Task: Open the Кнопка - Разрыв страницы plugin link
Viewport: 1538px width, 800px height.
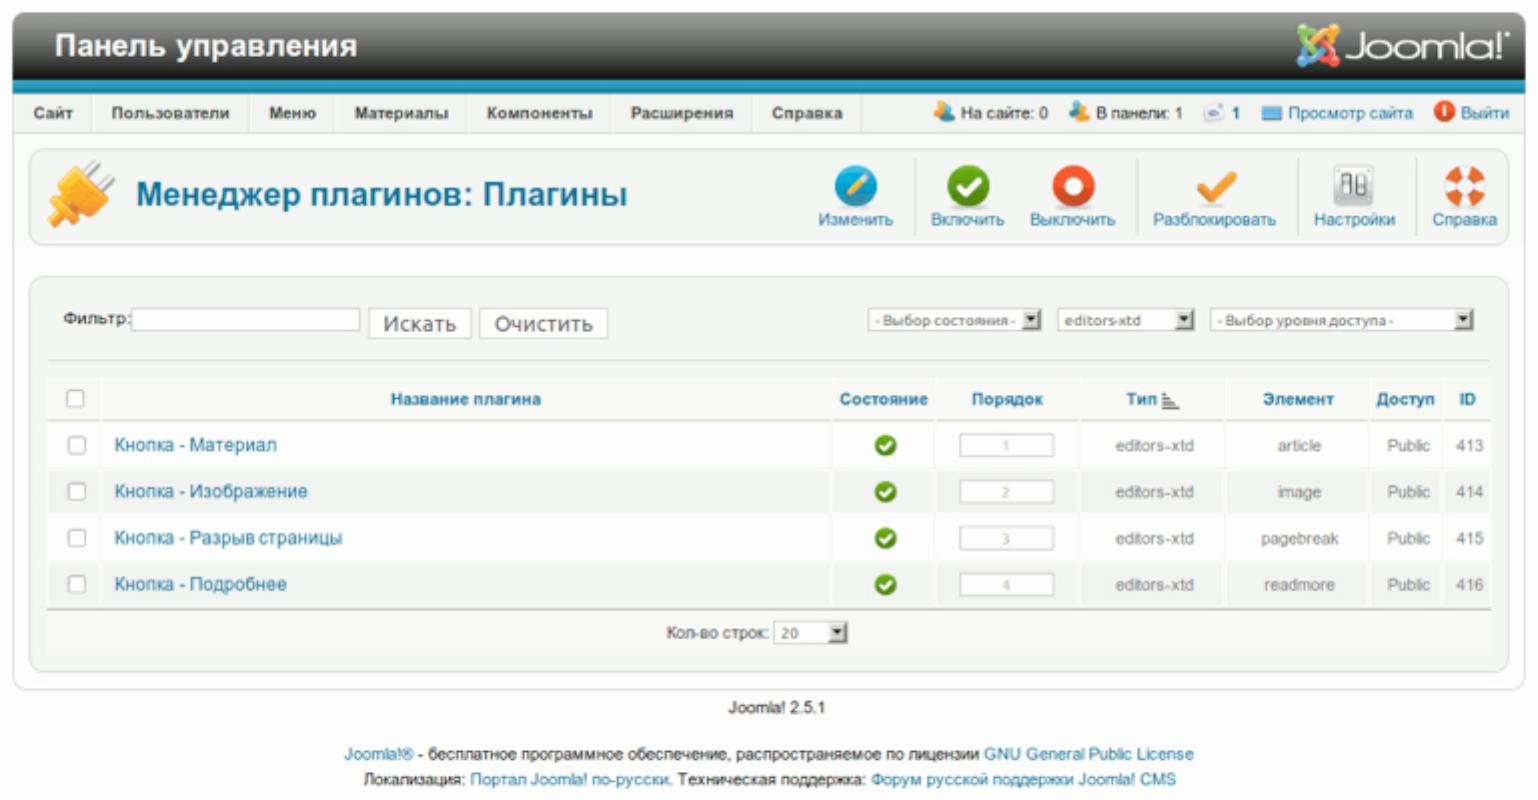Action: [x=228, y=538]
